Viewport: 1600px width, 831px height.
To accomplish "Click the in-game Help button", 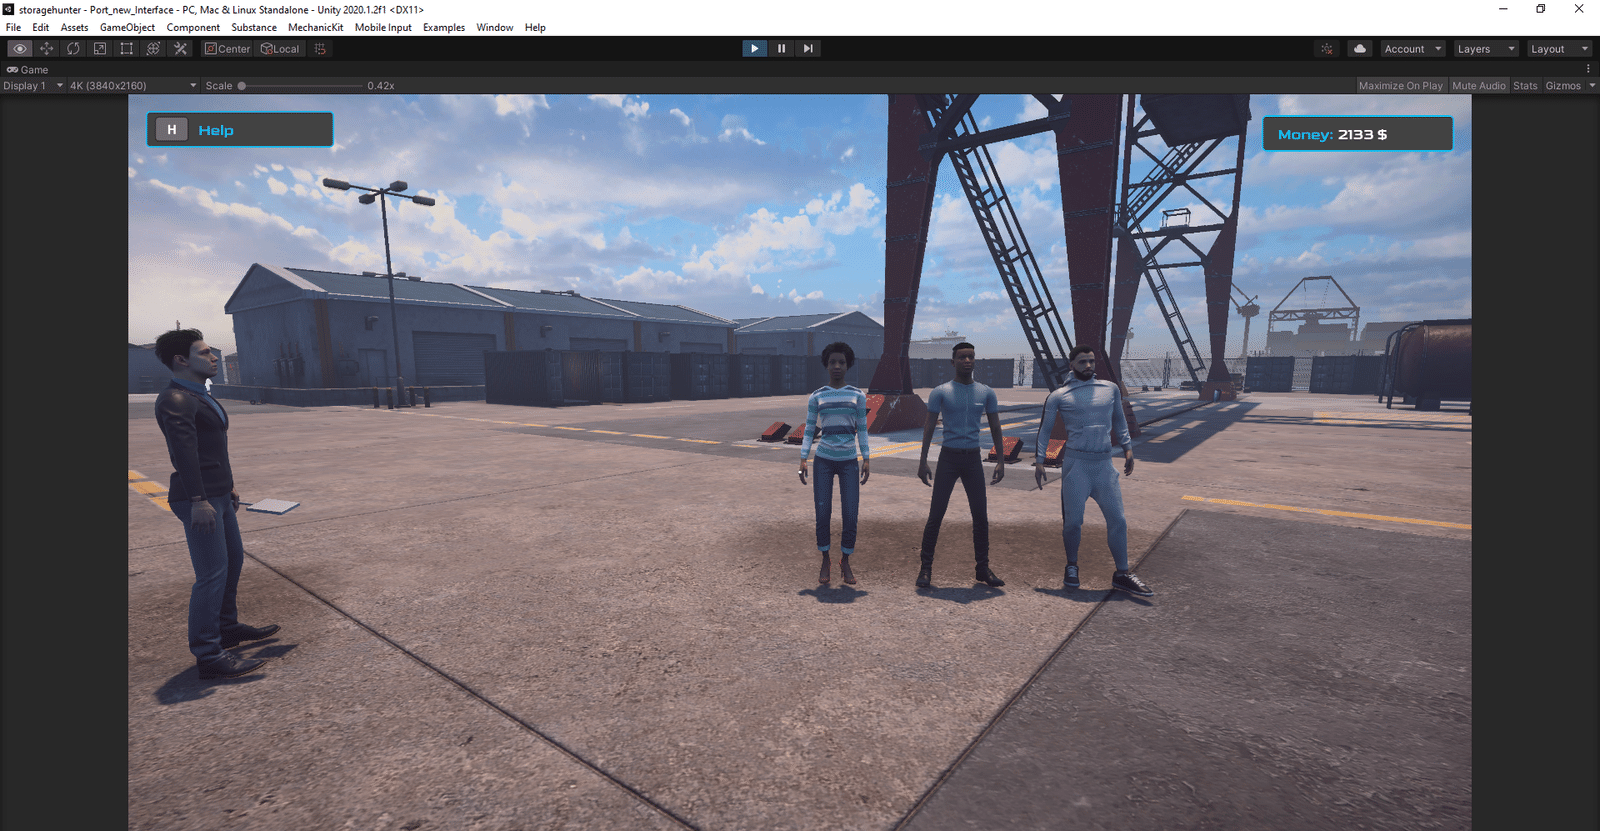I will (x=240, y=130).
